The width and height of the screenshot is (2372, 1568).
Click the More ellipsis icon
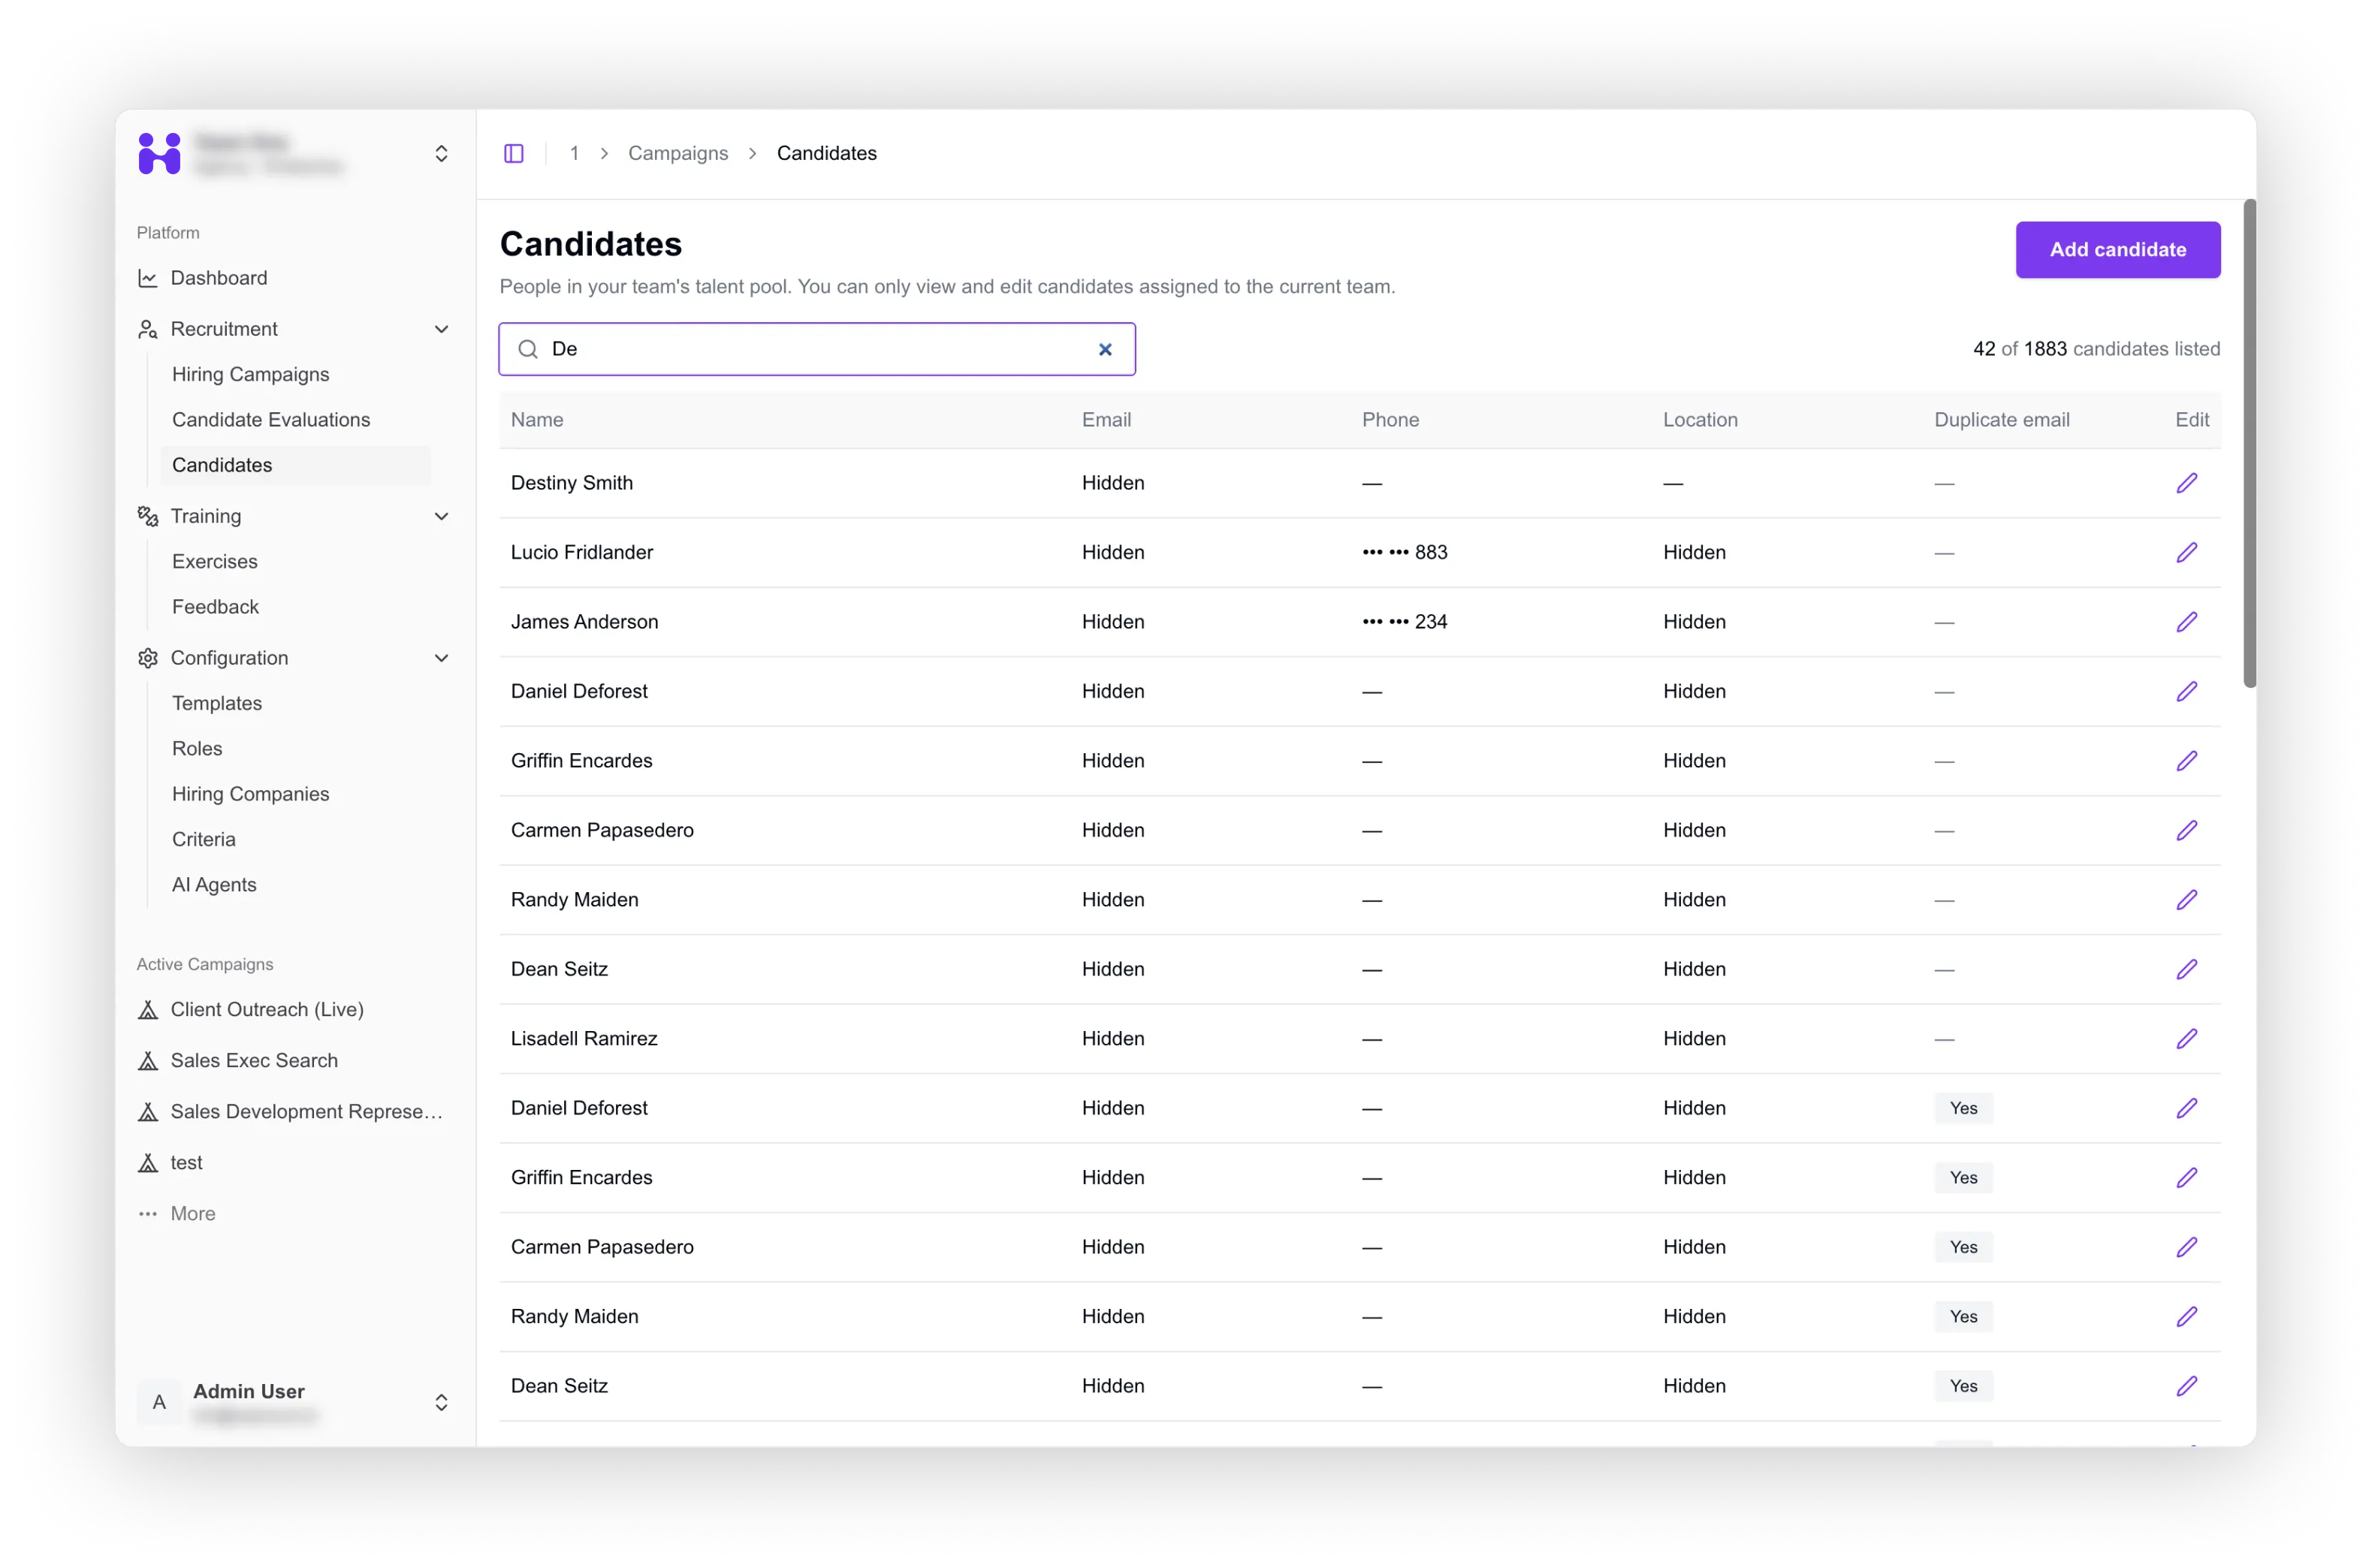(148, 1214)
